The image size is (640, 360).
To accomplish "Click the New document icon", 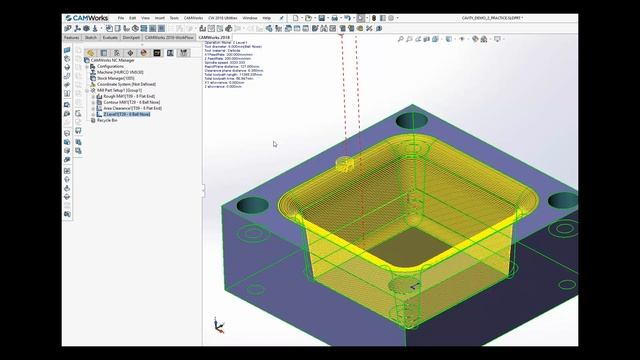I will (296, 18).
